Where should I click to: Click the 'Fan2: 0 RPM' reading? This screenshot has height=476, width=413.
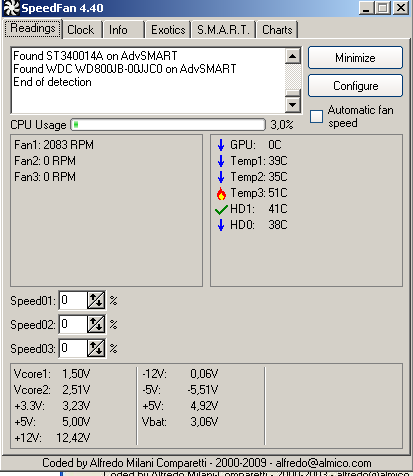(x=45, y=161)
